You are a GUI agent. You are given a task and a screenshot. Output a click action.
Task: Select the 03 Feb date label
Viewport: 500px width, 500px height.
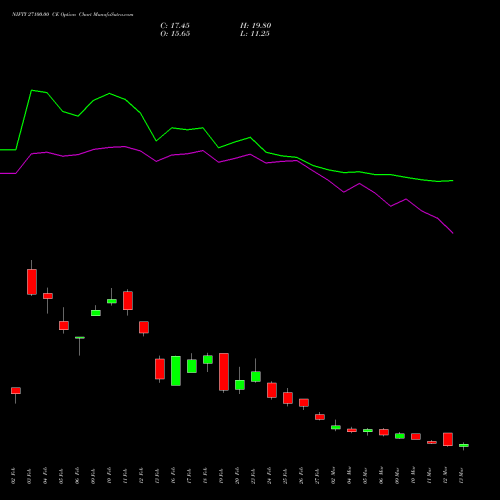point(29,476)
